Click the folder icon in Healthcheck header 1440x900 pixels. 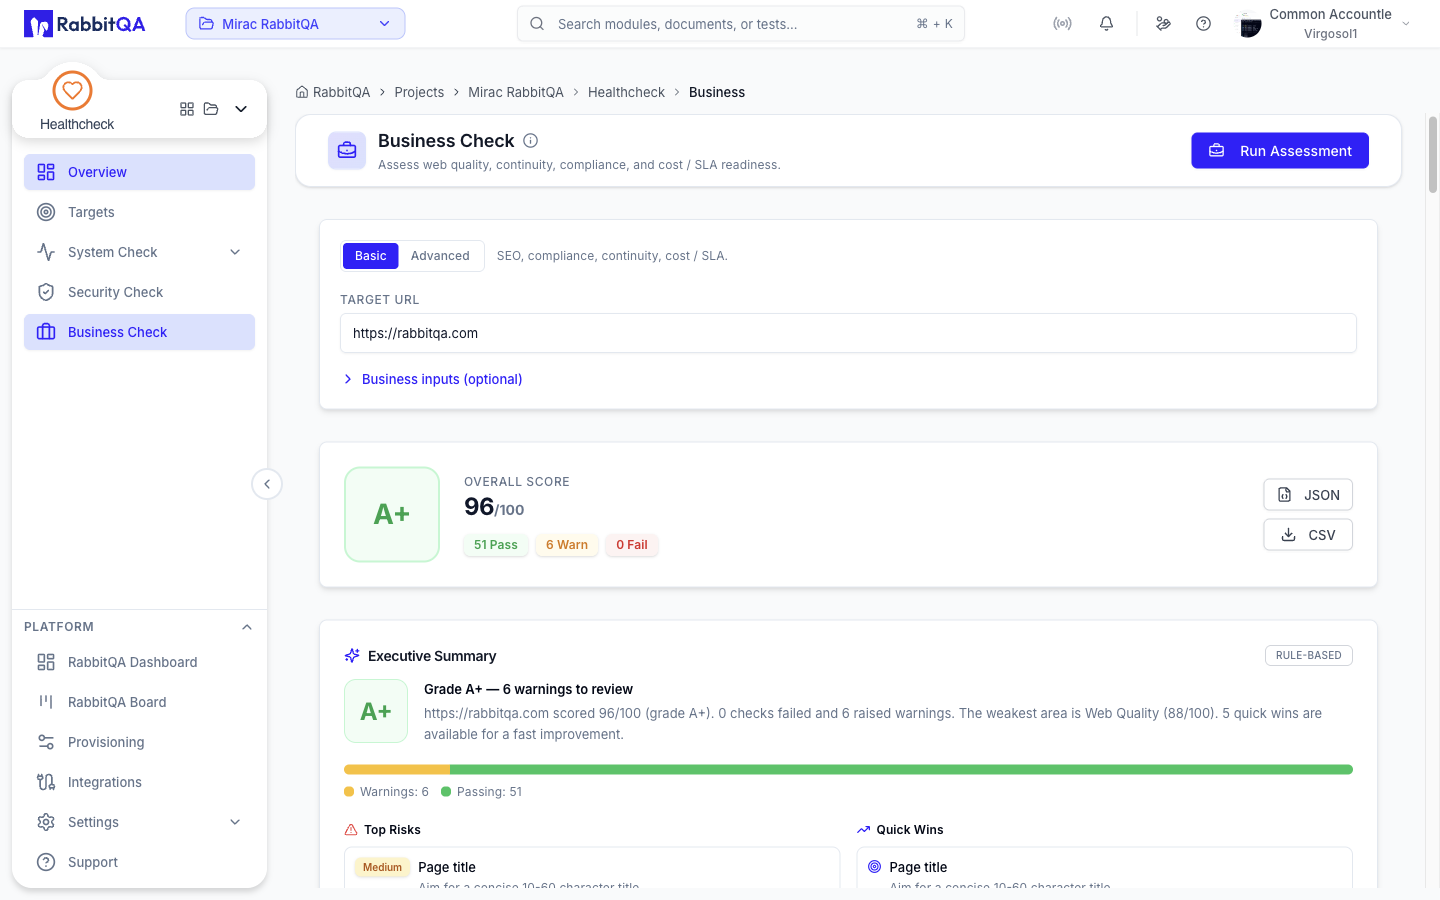(211, 109)
